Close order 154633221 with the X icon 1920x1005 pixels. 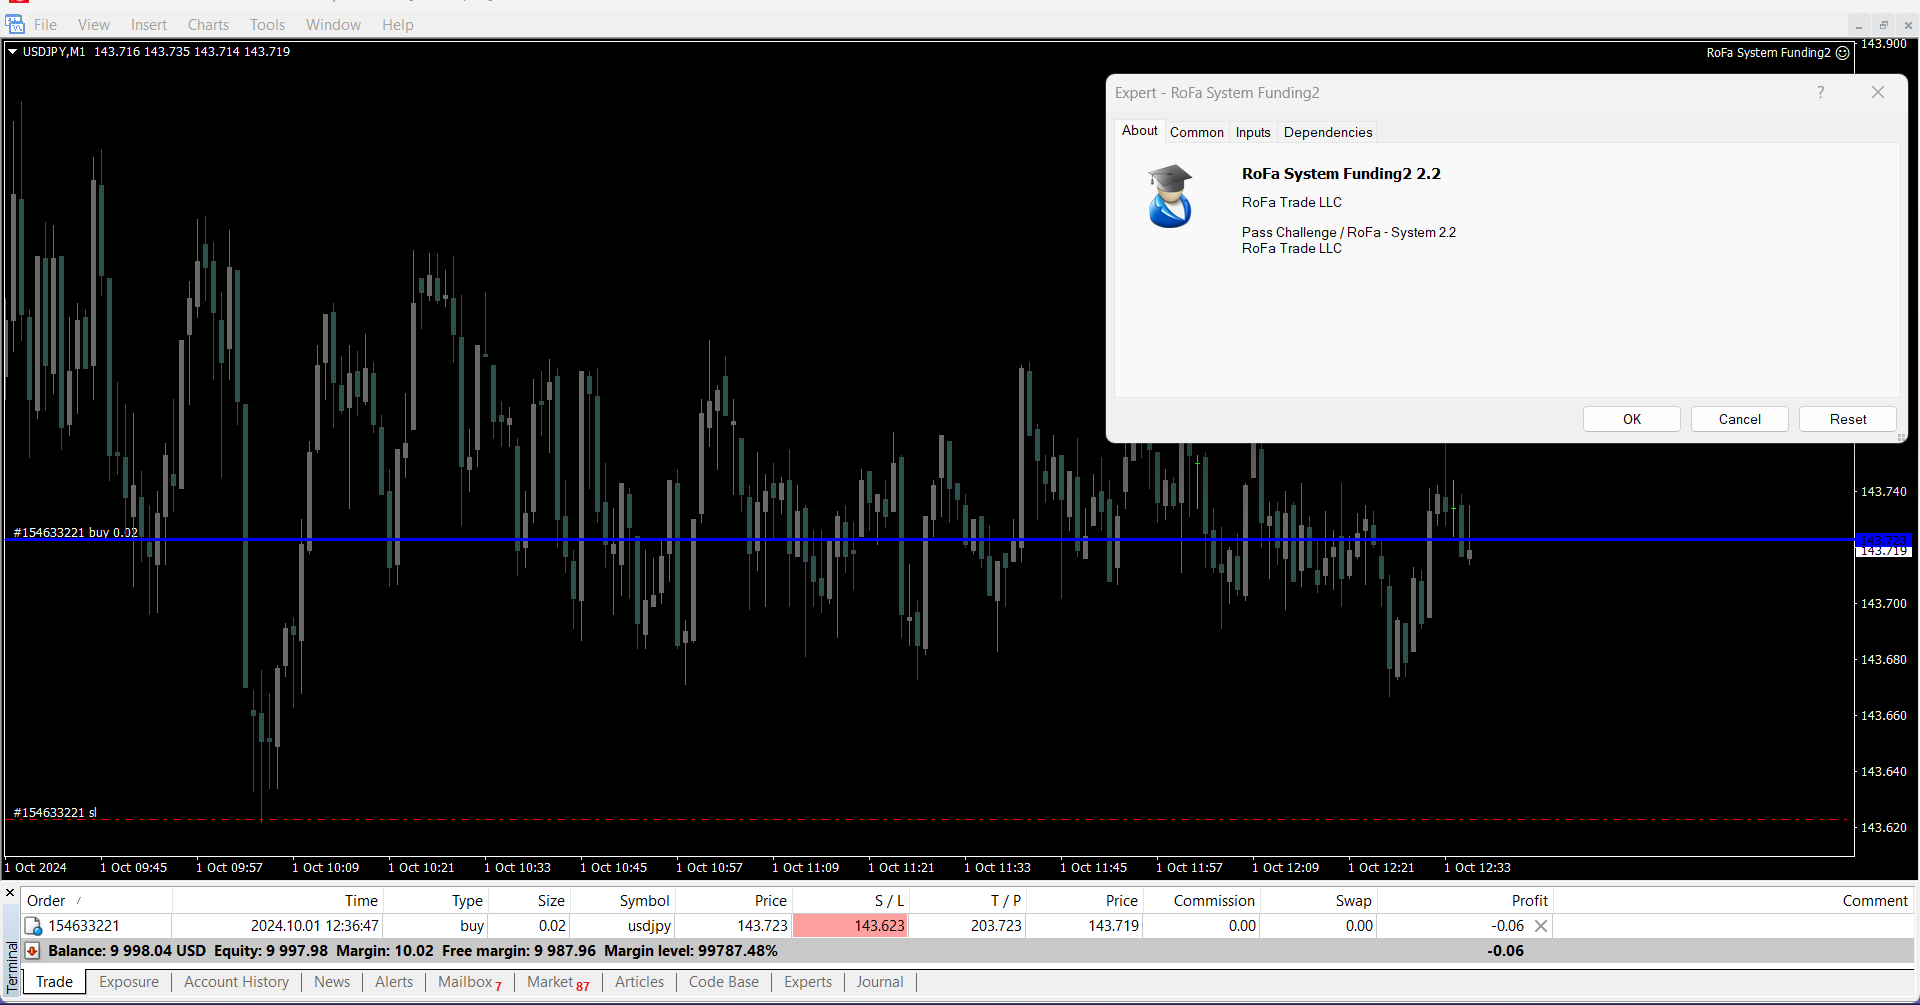[x=1541, y=926]
